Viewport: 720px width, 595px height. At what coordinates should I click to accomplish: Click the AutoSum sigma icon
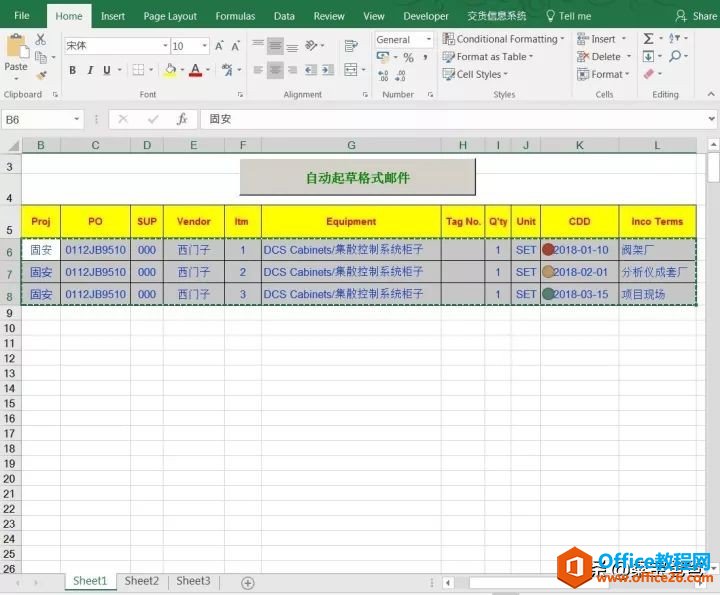coord(648,39)
